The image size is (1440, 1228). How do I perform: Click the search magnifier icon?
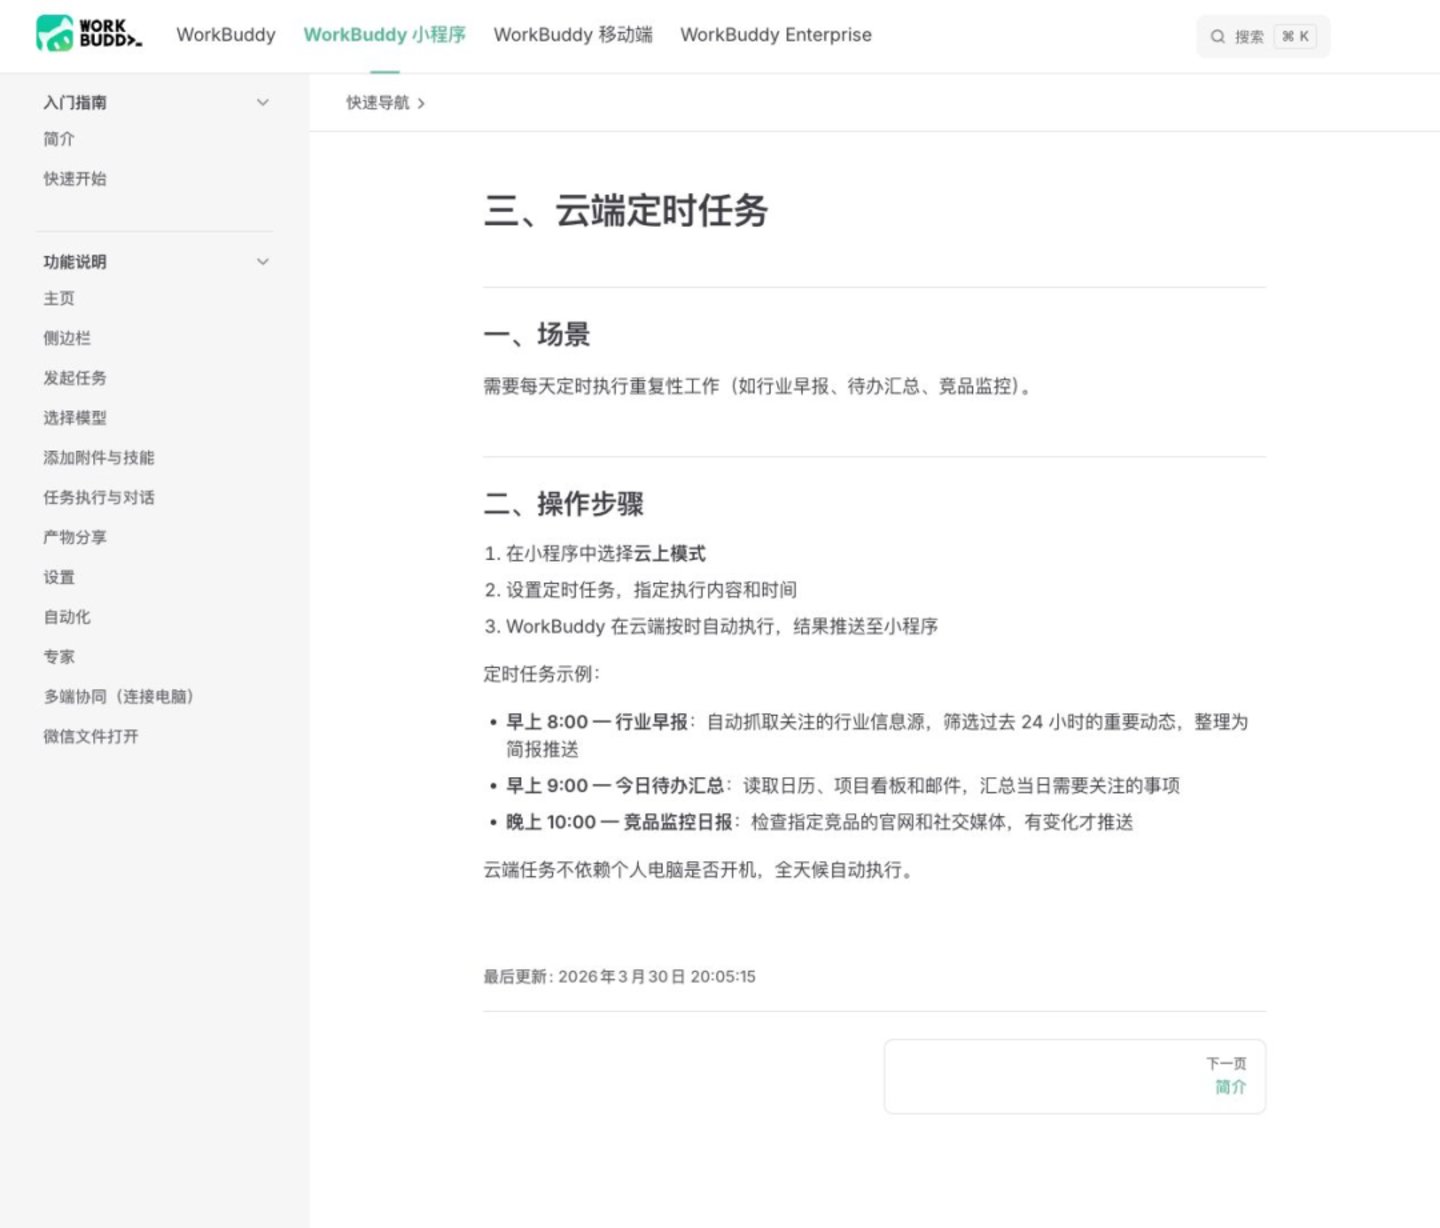(1218, 36)
